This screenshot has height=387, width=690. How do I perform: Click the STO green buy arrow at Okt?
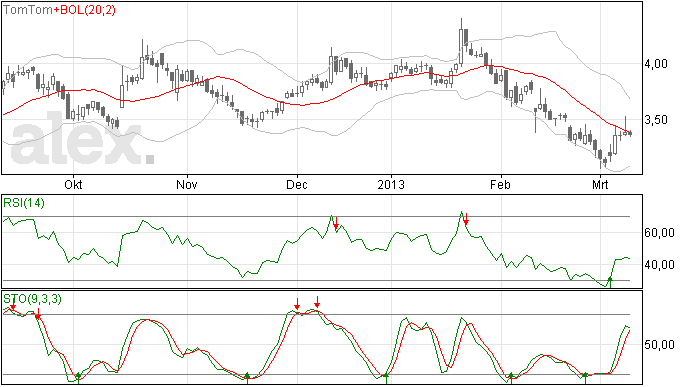point(78,378)
